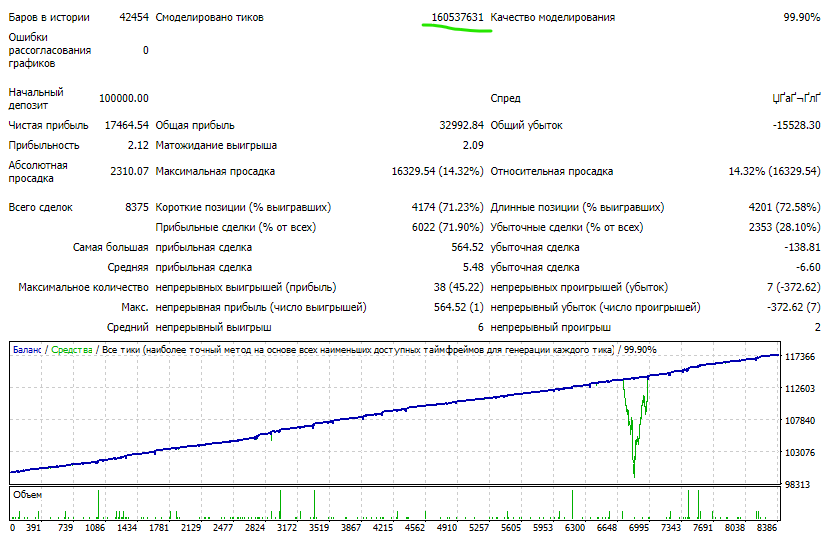Select the modeling quality value 99.90%
This screenshot has height=541, width=840.
(802, 17)
